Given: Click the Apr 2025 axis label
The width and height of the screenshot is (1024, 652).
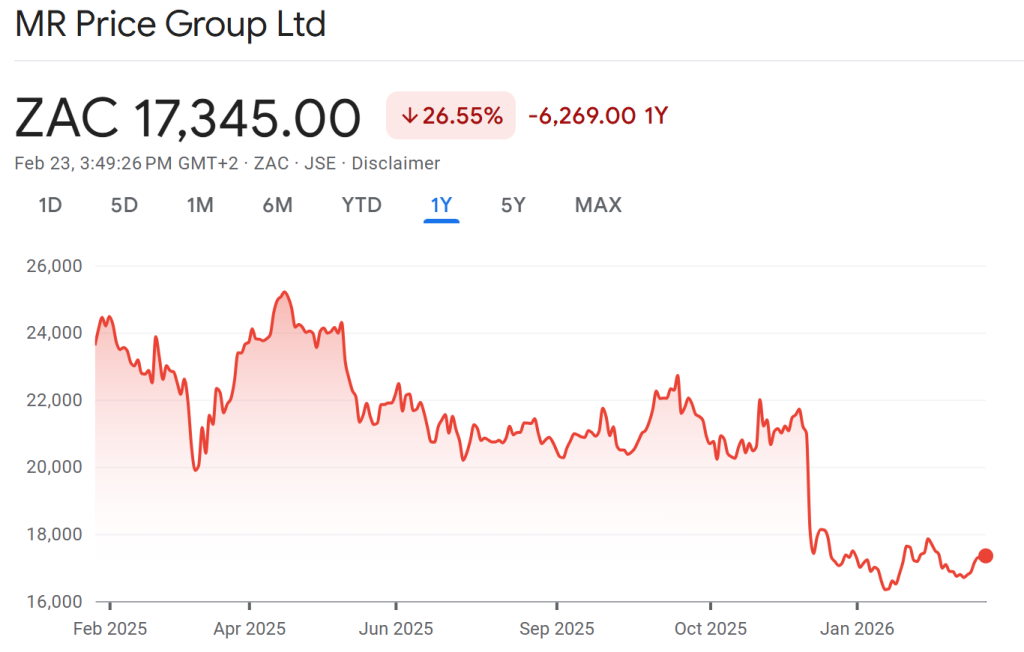Looking at the screenshot, I should [x=251, y=629].
